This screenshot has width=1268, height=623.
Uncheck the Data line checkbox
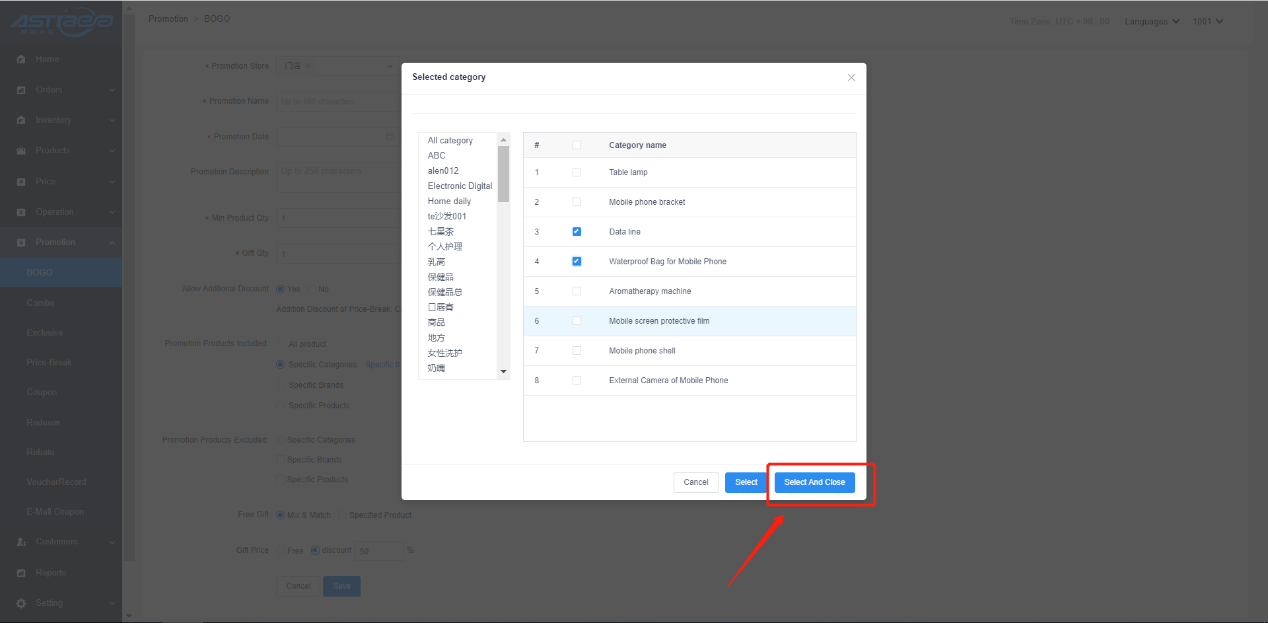(576, 232)
